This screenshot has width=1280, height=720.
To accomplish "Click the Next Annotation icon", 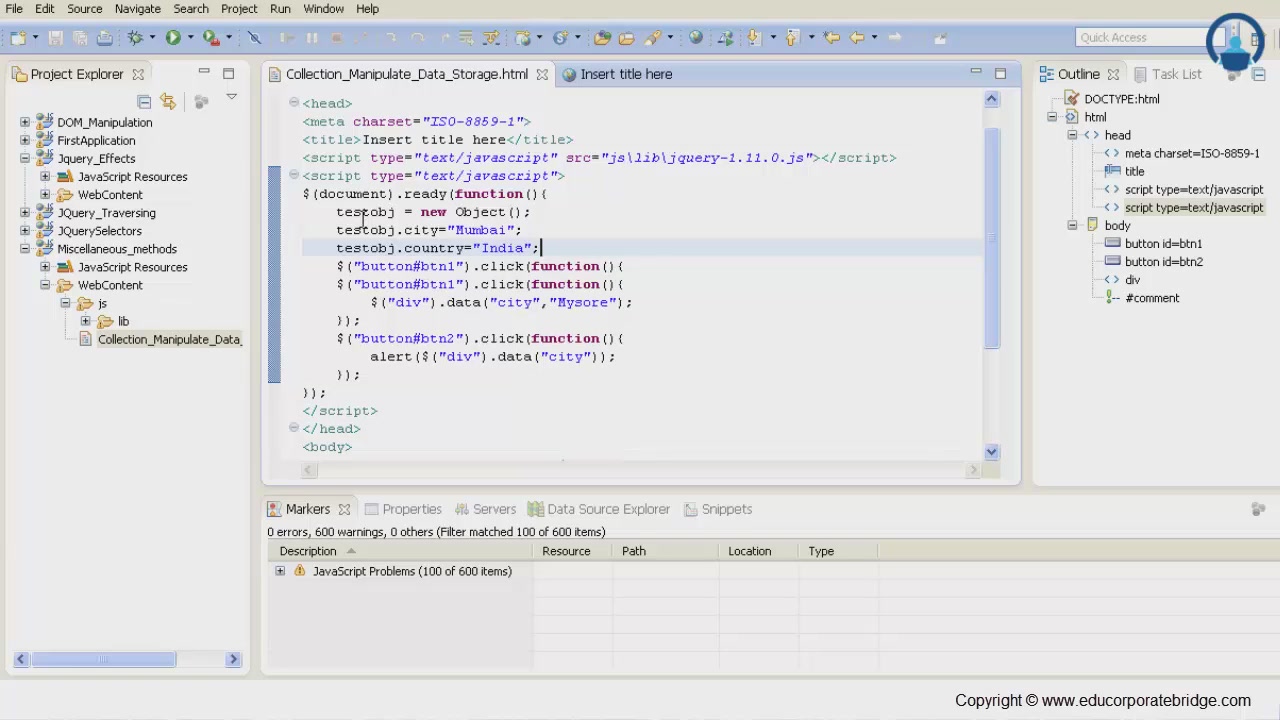I will (753, 38).
